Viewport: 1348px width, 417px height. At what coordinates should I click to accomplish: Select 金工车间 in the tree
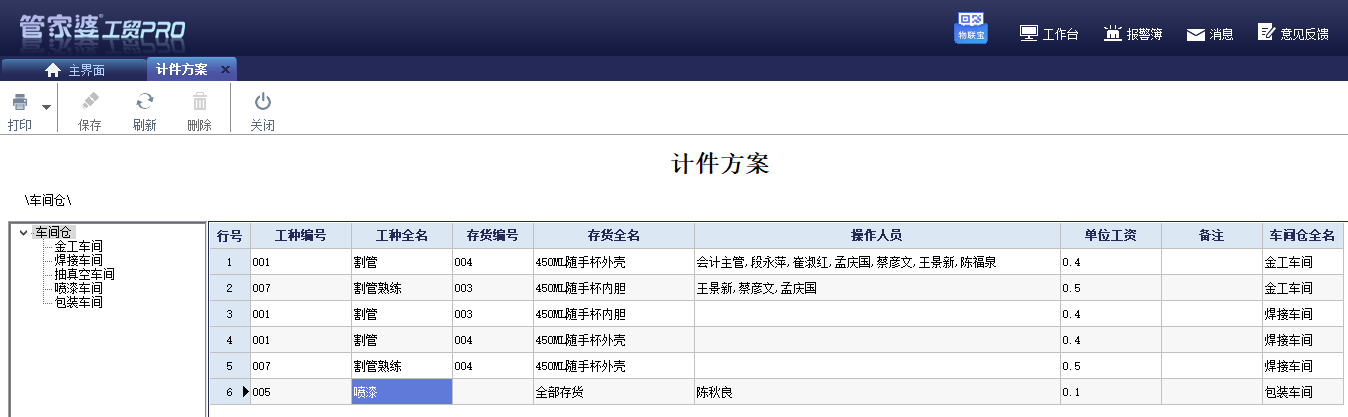[78, 246]
